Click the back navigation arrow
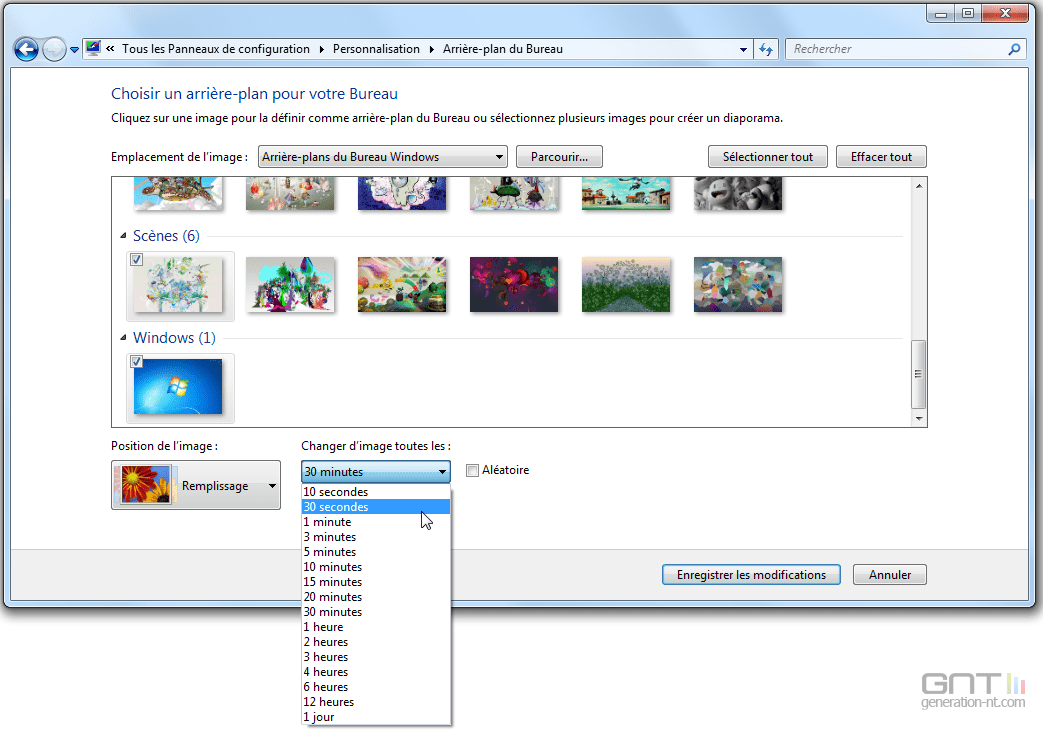Screen dimensions: 1043x731 click(x=25, y=48)
